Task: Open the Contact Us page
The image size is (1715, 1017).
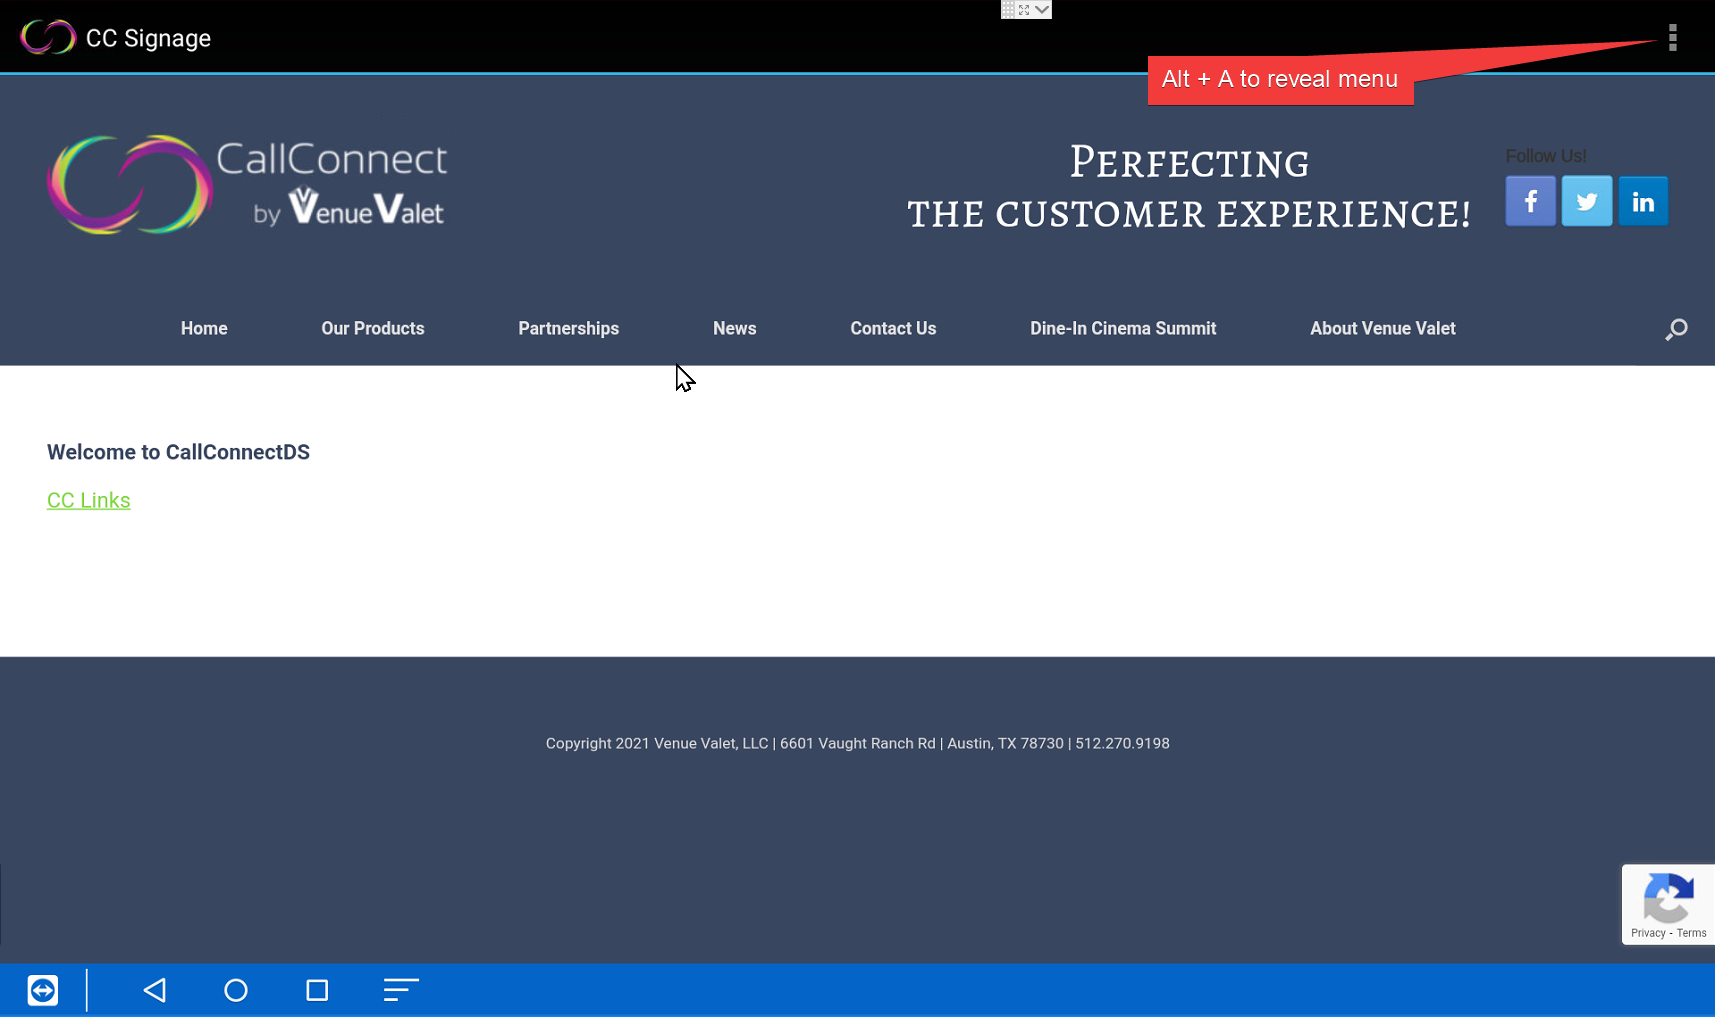Action: click(x=893, y=328)
